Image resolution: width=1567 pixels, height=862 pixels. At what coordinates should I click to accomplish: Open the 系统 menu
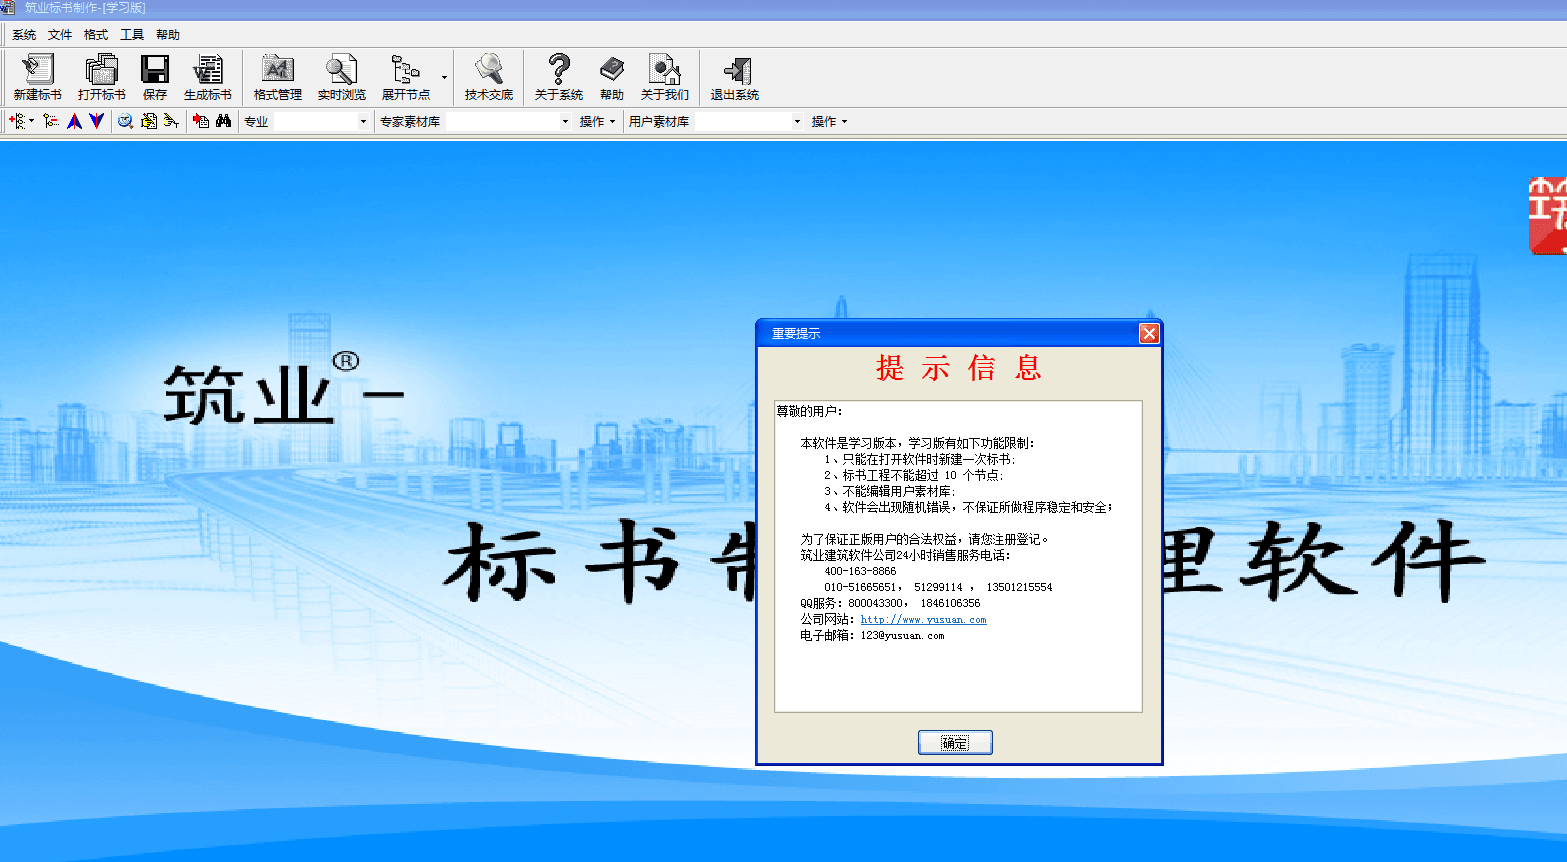(24, 34)
